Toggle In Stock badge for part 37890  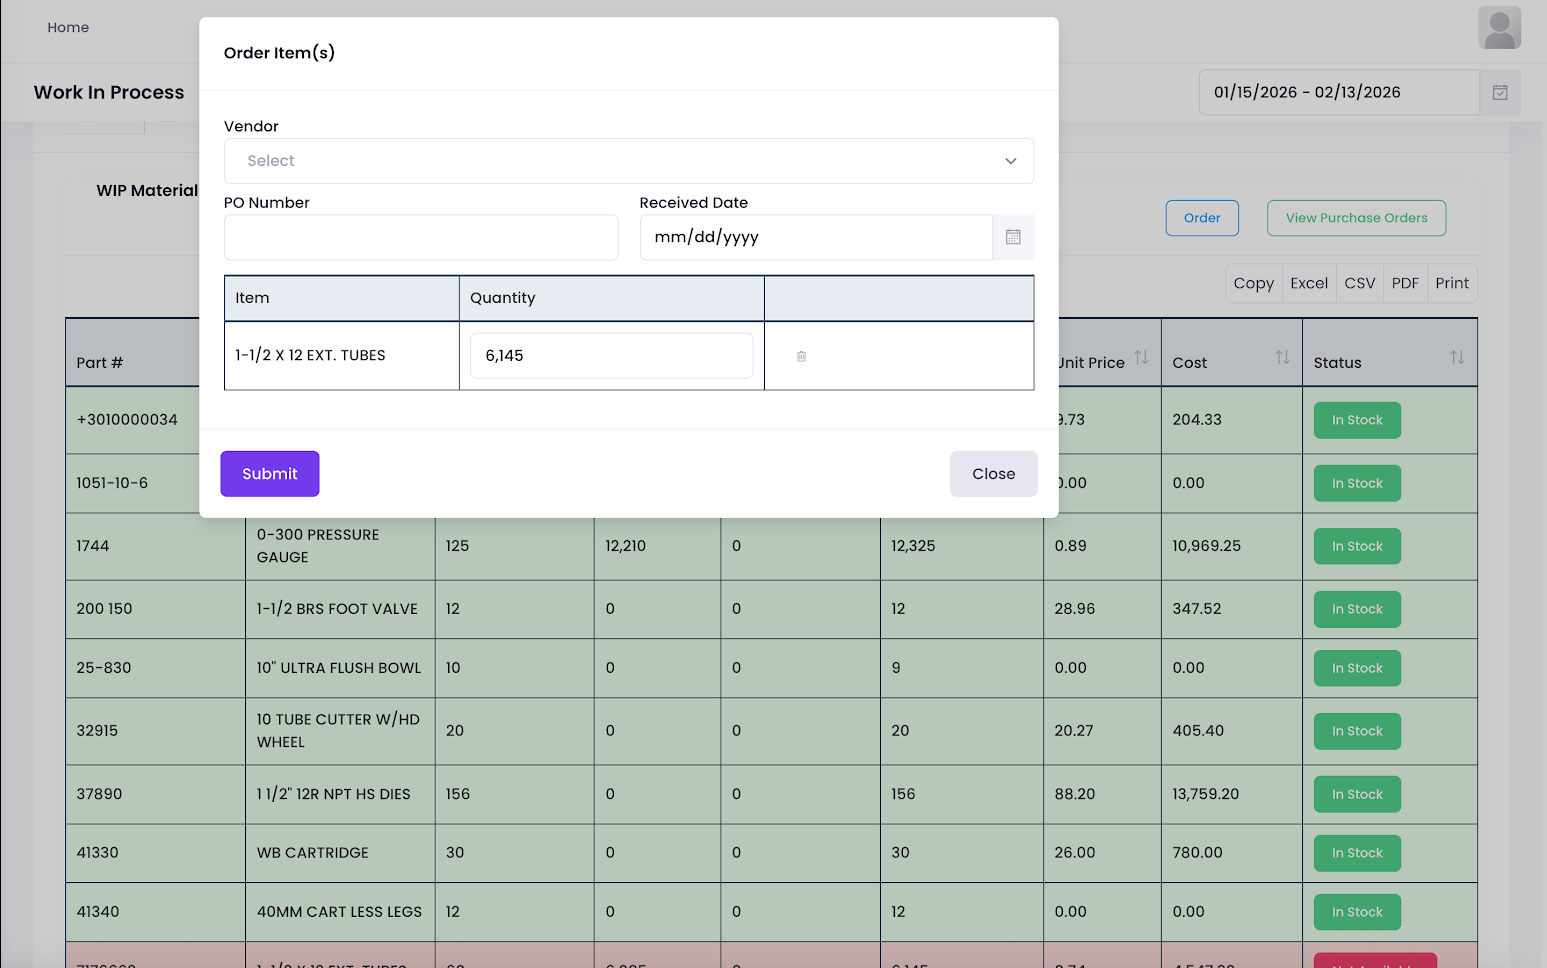1356,794
